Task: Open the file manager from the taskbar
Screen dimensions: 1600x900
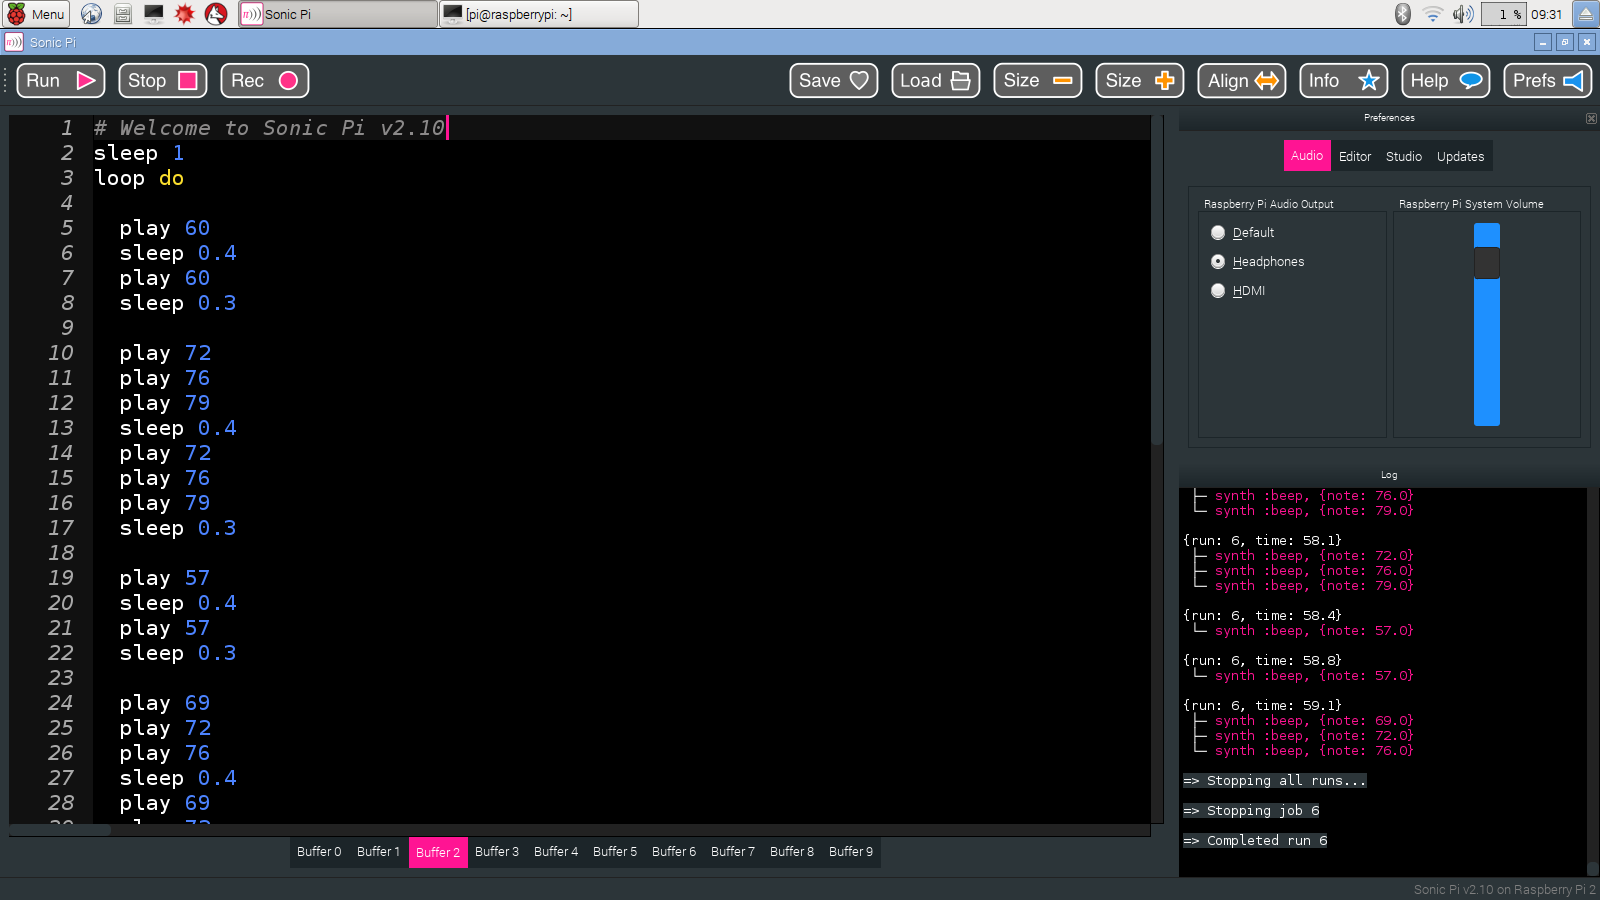Action: tap(123, 14)
